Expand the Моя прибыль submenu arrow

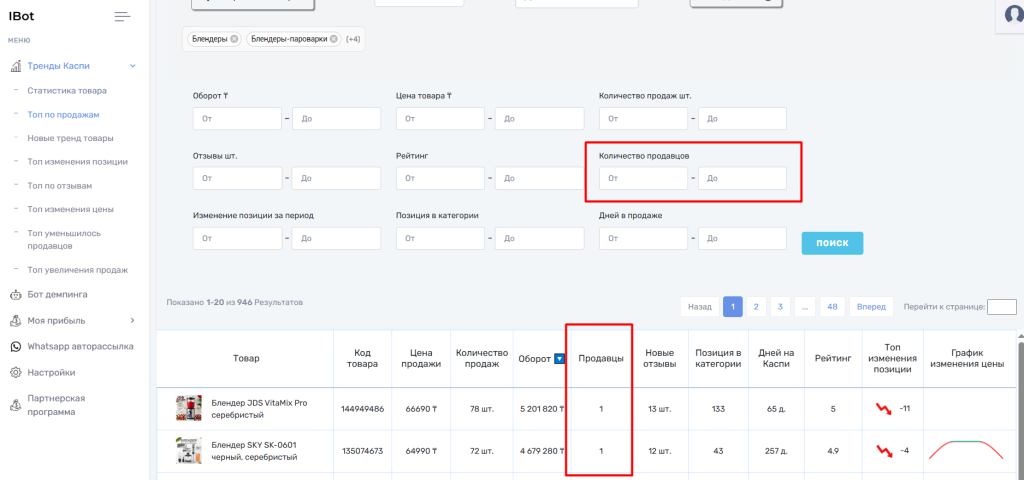tap(132, 321)
